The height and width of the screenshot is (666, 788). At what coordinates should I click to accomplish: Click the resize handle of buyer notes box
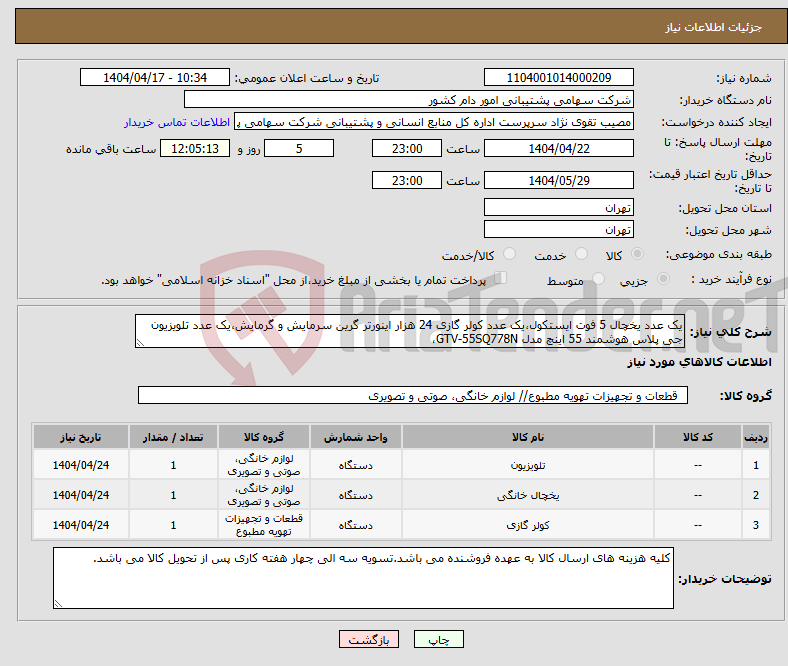(x=58, y=604)
